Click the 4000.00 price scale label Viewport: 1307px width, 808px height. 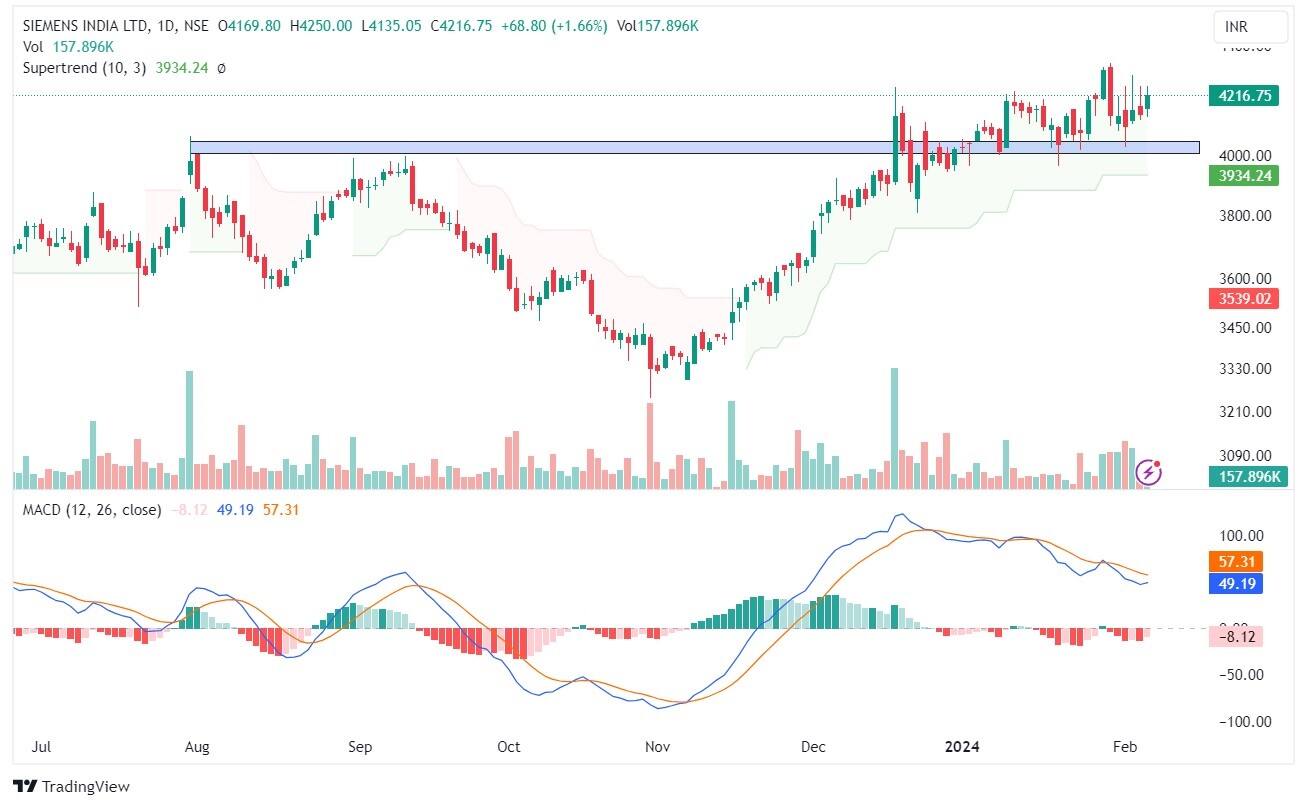(1244, 156)
